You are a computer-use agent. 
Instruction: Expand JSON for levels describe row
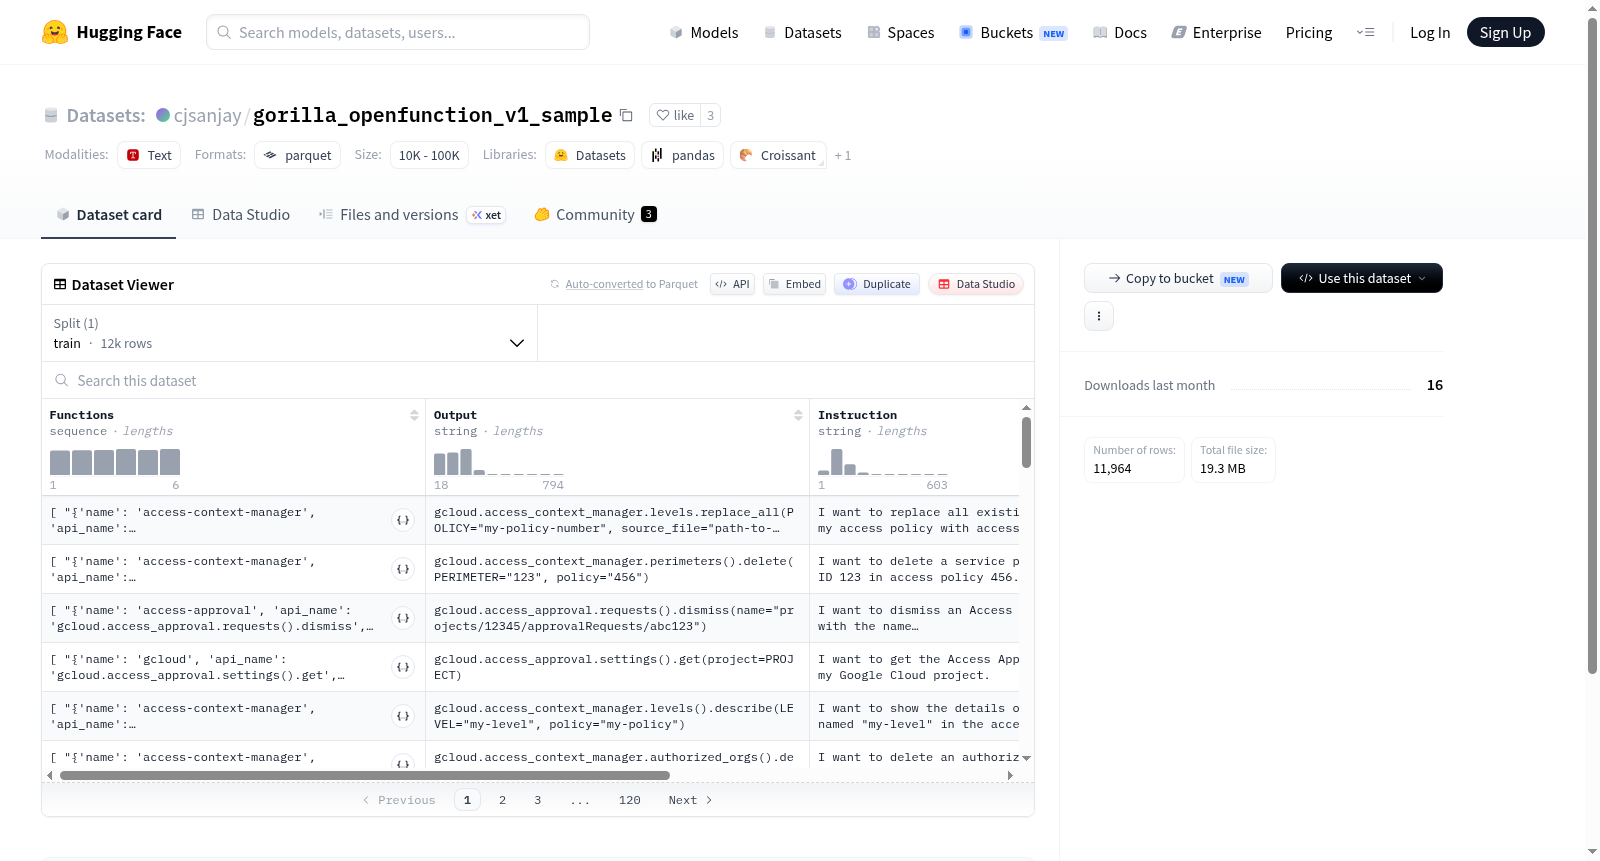[x=403, y=716]
